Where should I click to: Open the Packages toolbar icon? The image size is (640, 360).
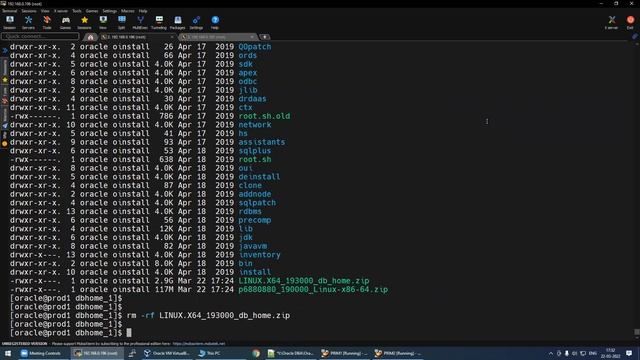178,22
